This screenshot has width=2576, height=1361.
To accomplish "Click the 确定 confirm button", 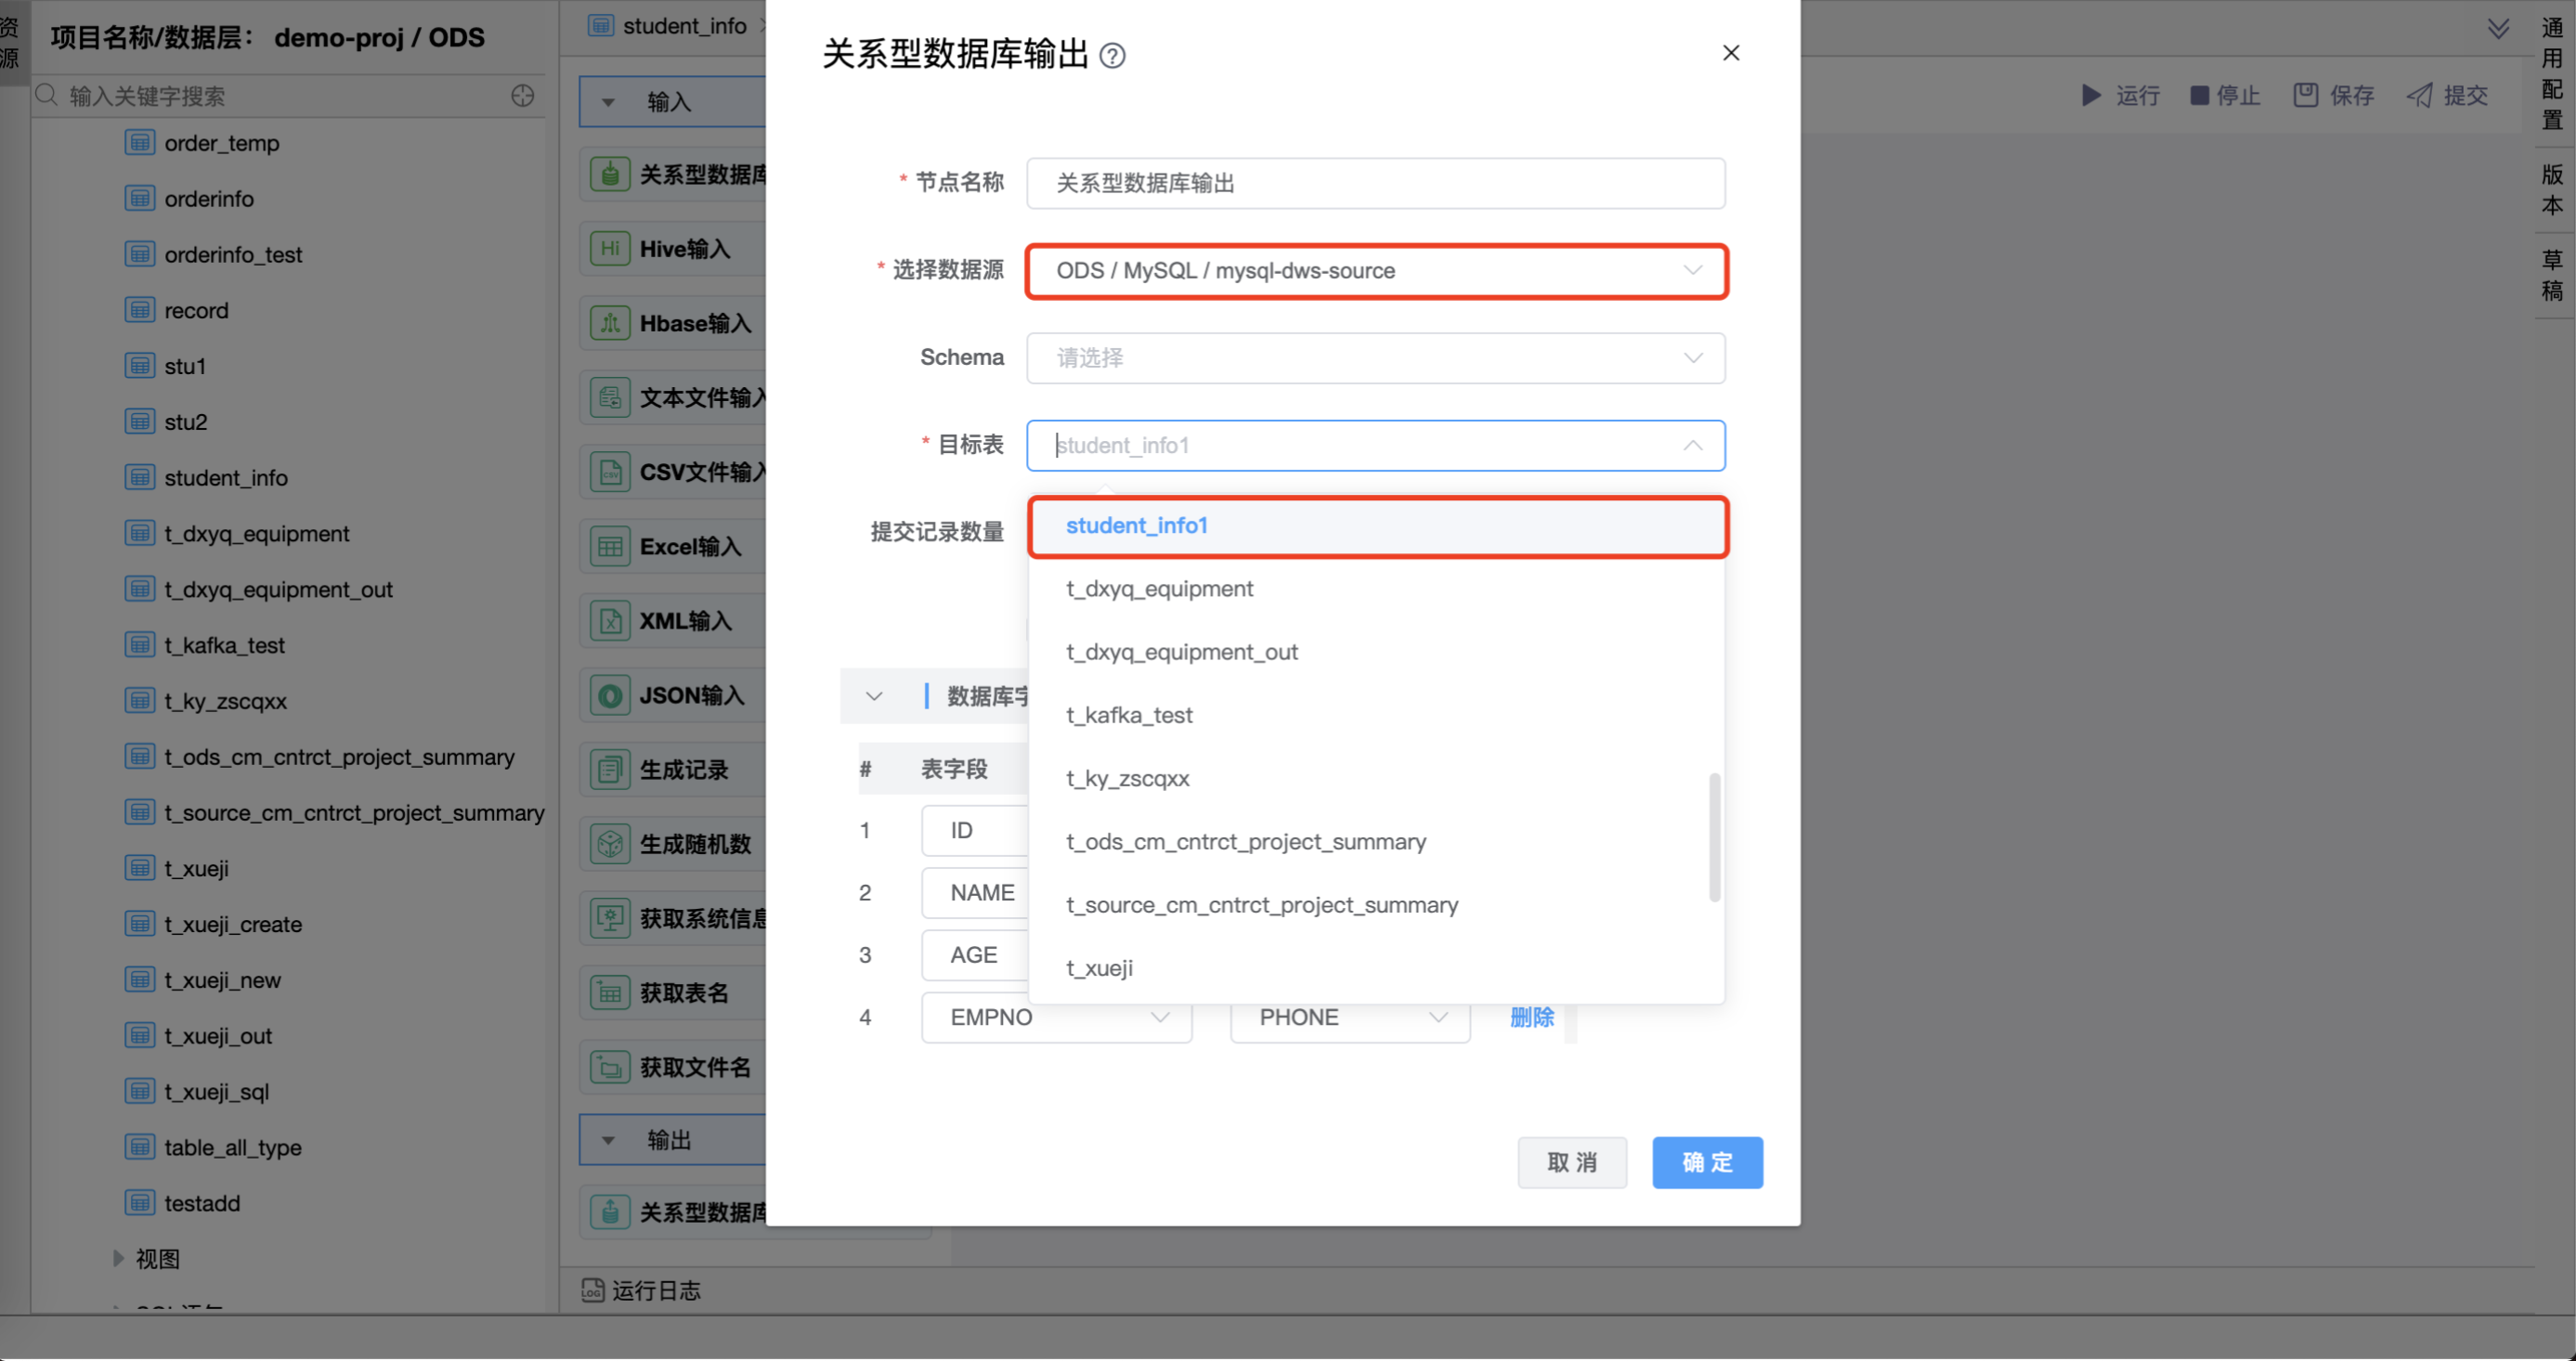I will 1706,1162.
